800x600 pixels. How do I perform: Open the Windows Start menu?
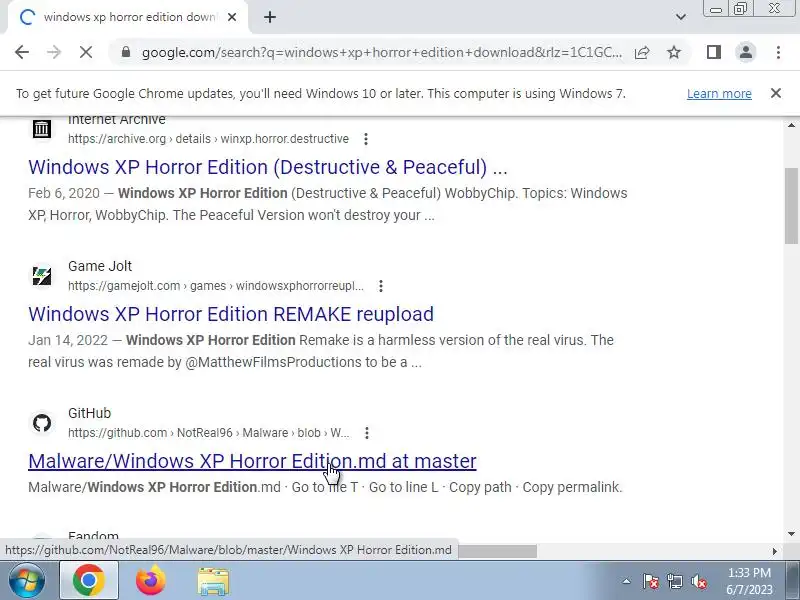click(x=26, y=581)
